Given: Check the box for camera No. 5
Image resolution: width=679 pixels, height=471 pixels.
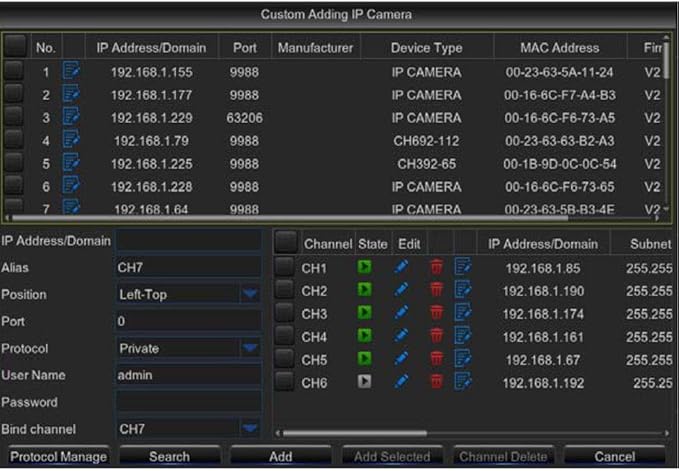Looking at the screenshot, I should (13, 162).
